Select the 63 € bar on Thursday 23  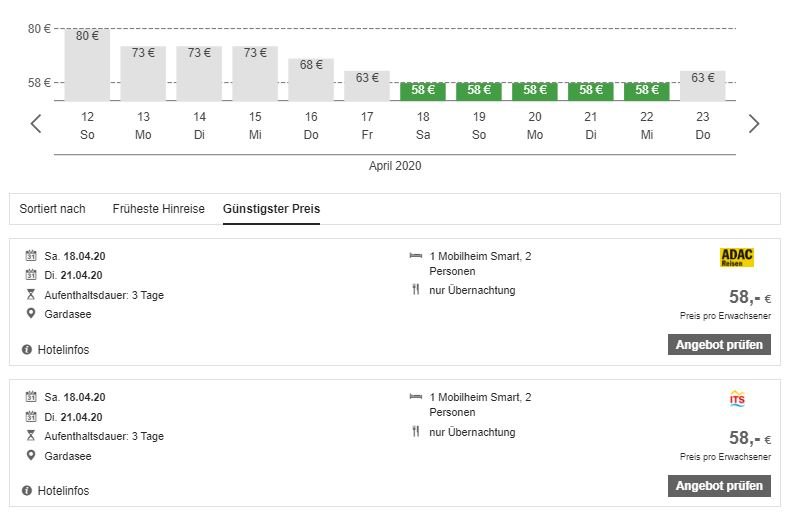(703, 86)
